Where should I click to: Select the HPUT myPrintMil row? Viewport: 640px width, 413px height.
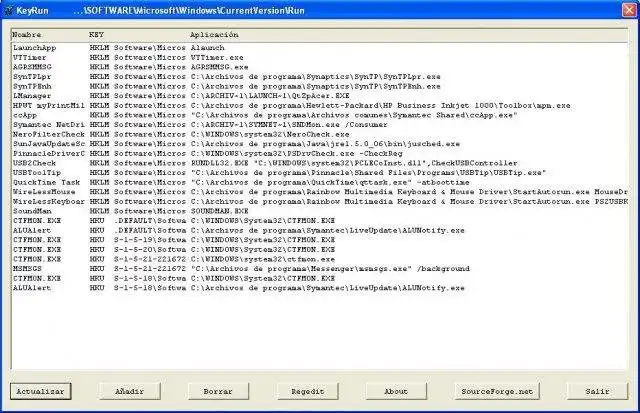click(x=320, y=105)
